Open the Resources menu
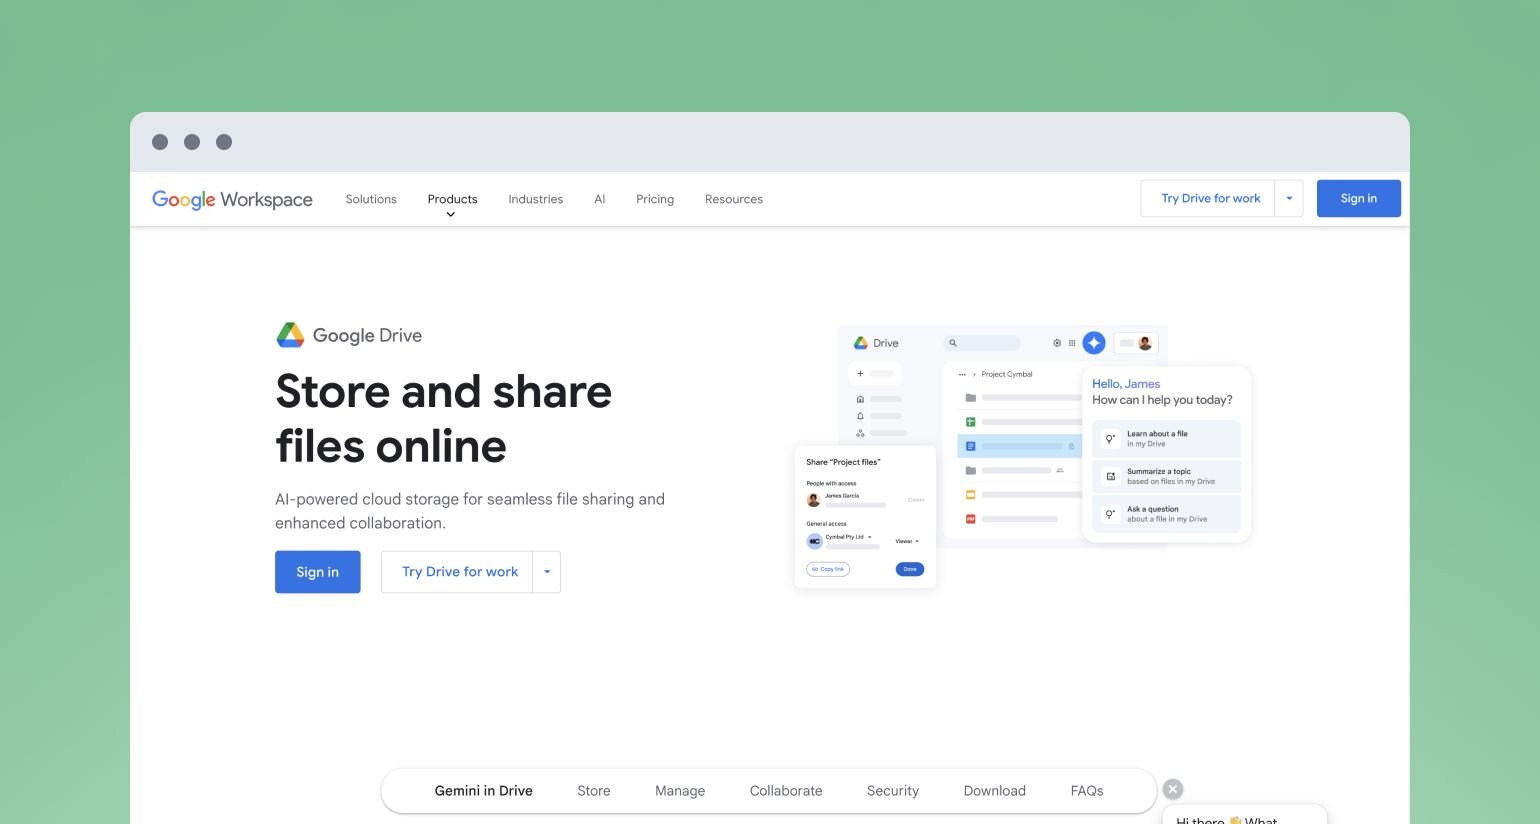Image resolution: width=1540 pixels, height=824 pixels. [x=734, y=199]
